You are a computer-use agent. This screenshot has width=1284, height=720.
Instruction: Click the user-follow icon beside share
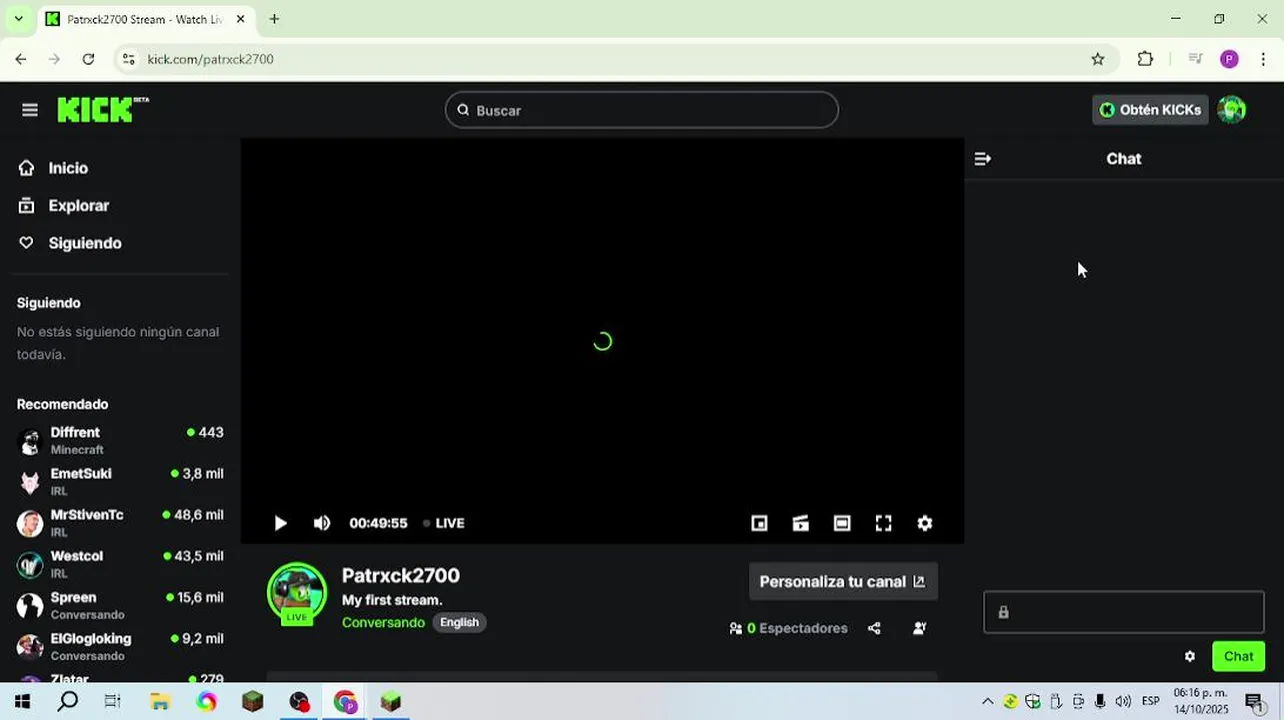coord(919,628)
